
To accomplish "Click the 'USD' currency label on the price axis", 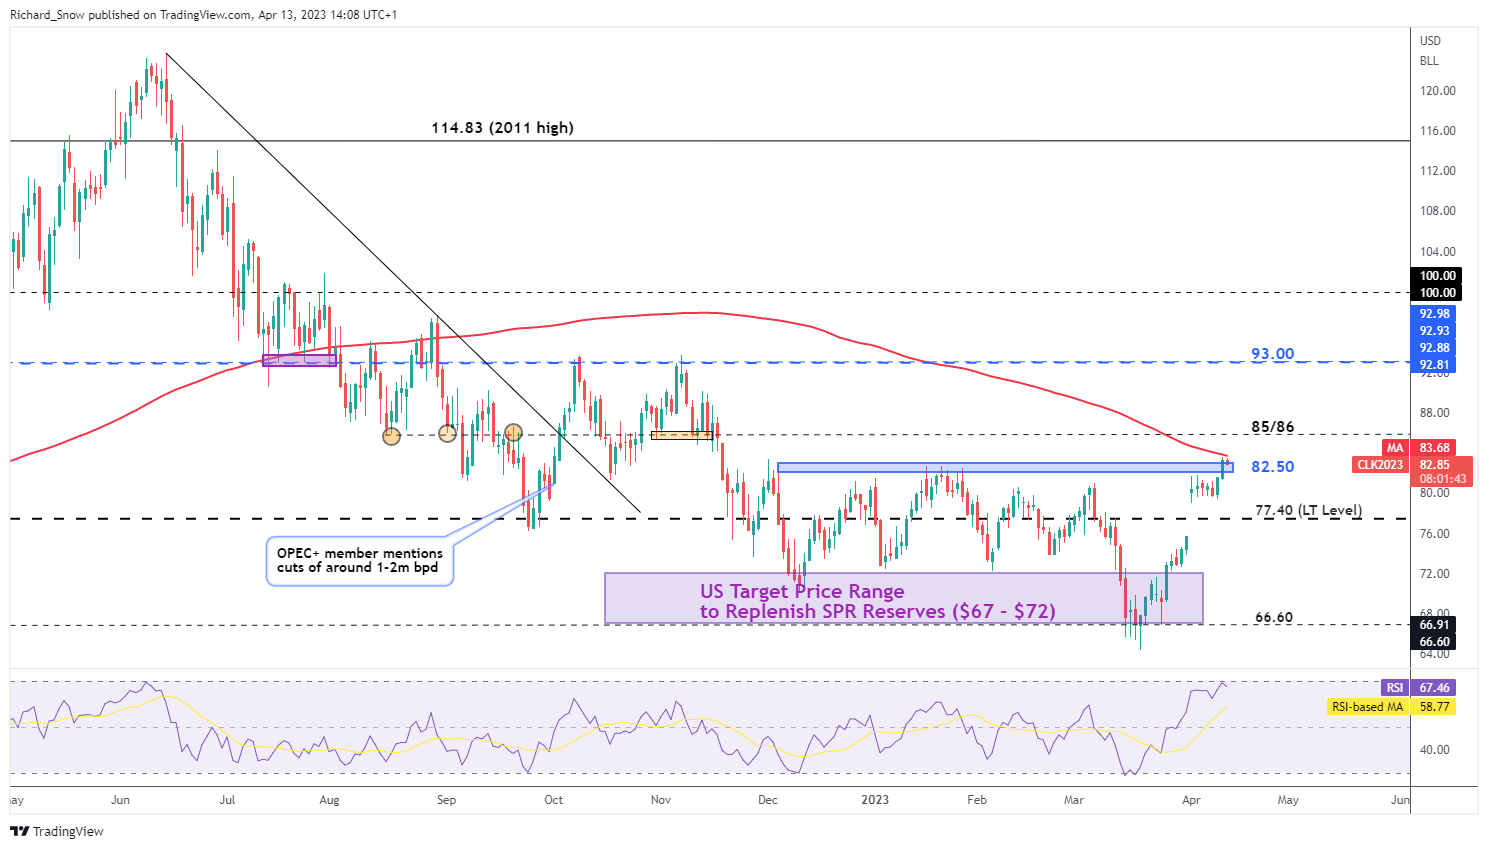I will coord(1430,41).
